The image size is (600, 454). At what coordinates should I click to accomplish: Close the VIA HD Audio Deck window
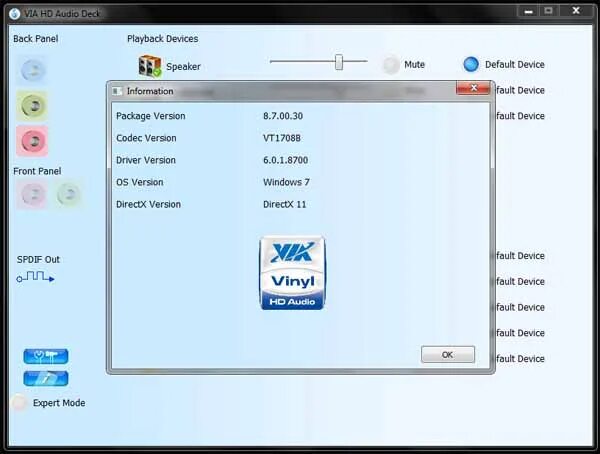tap(576, 11)
